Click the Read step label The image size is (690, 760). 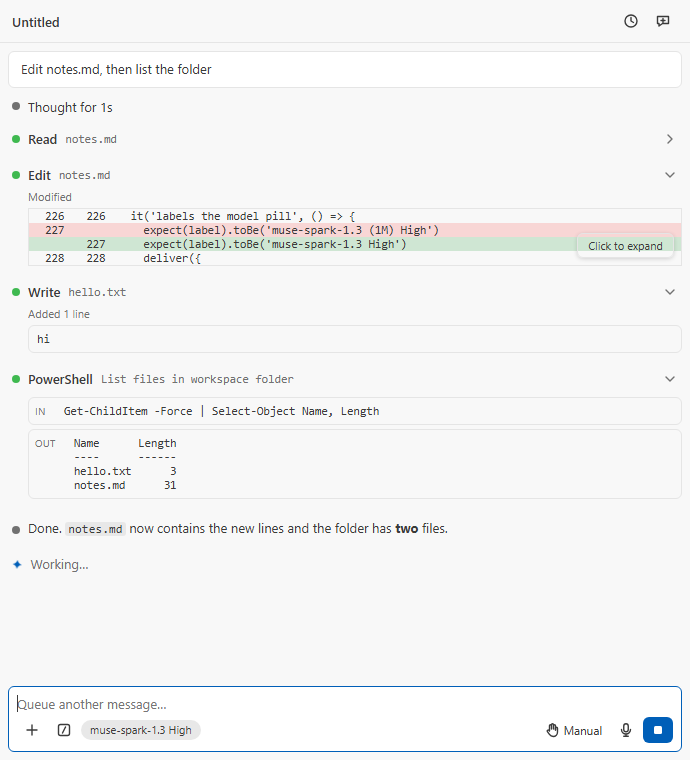(x=42, y=140)
